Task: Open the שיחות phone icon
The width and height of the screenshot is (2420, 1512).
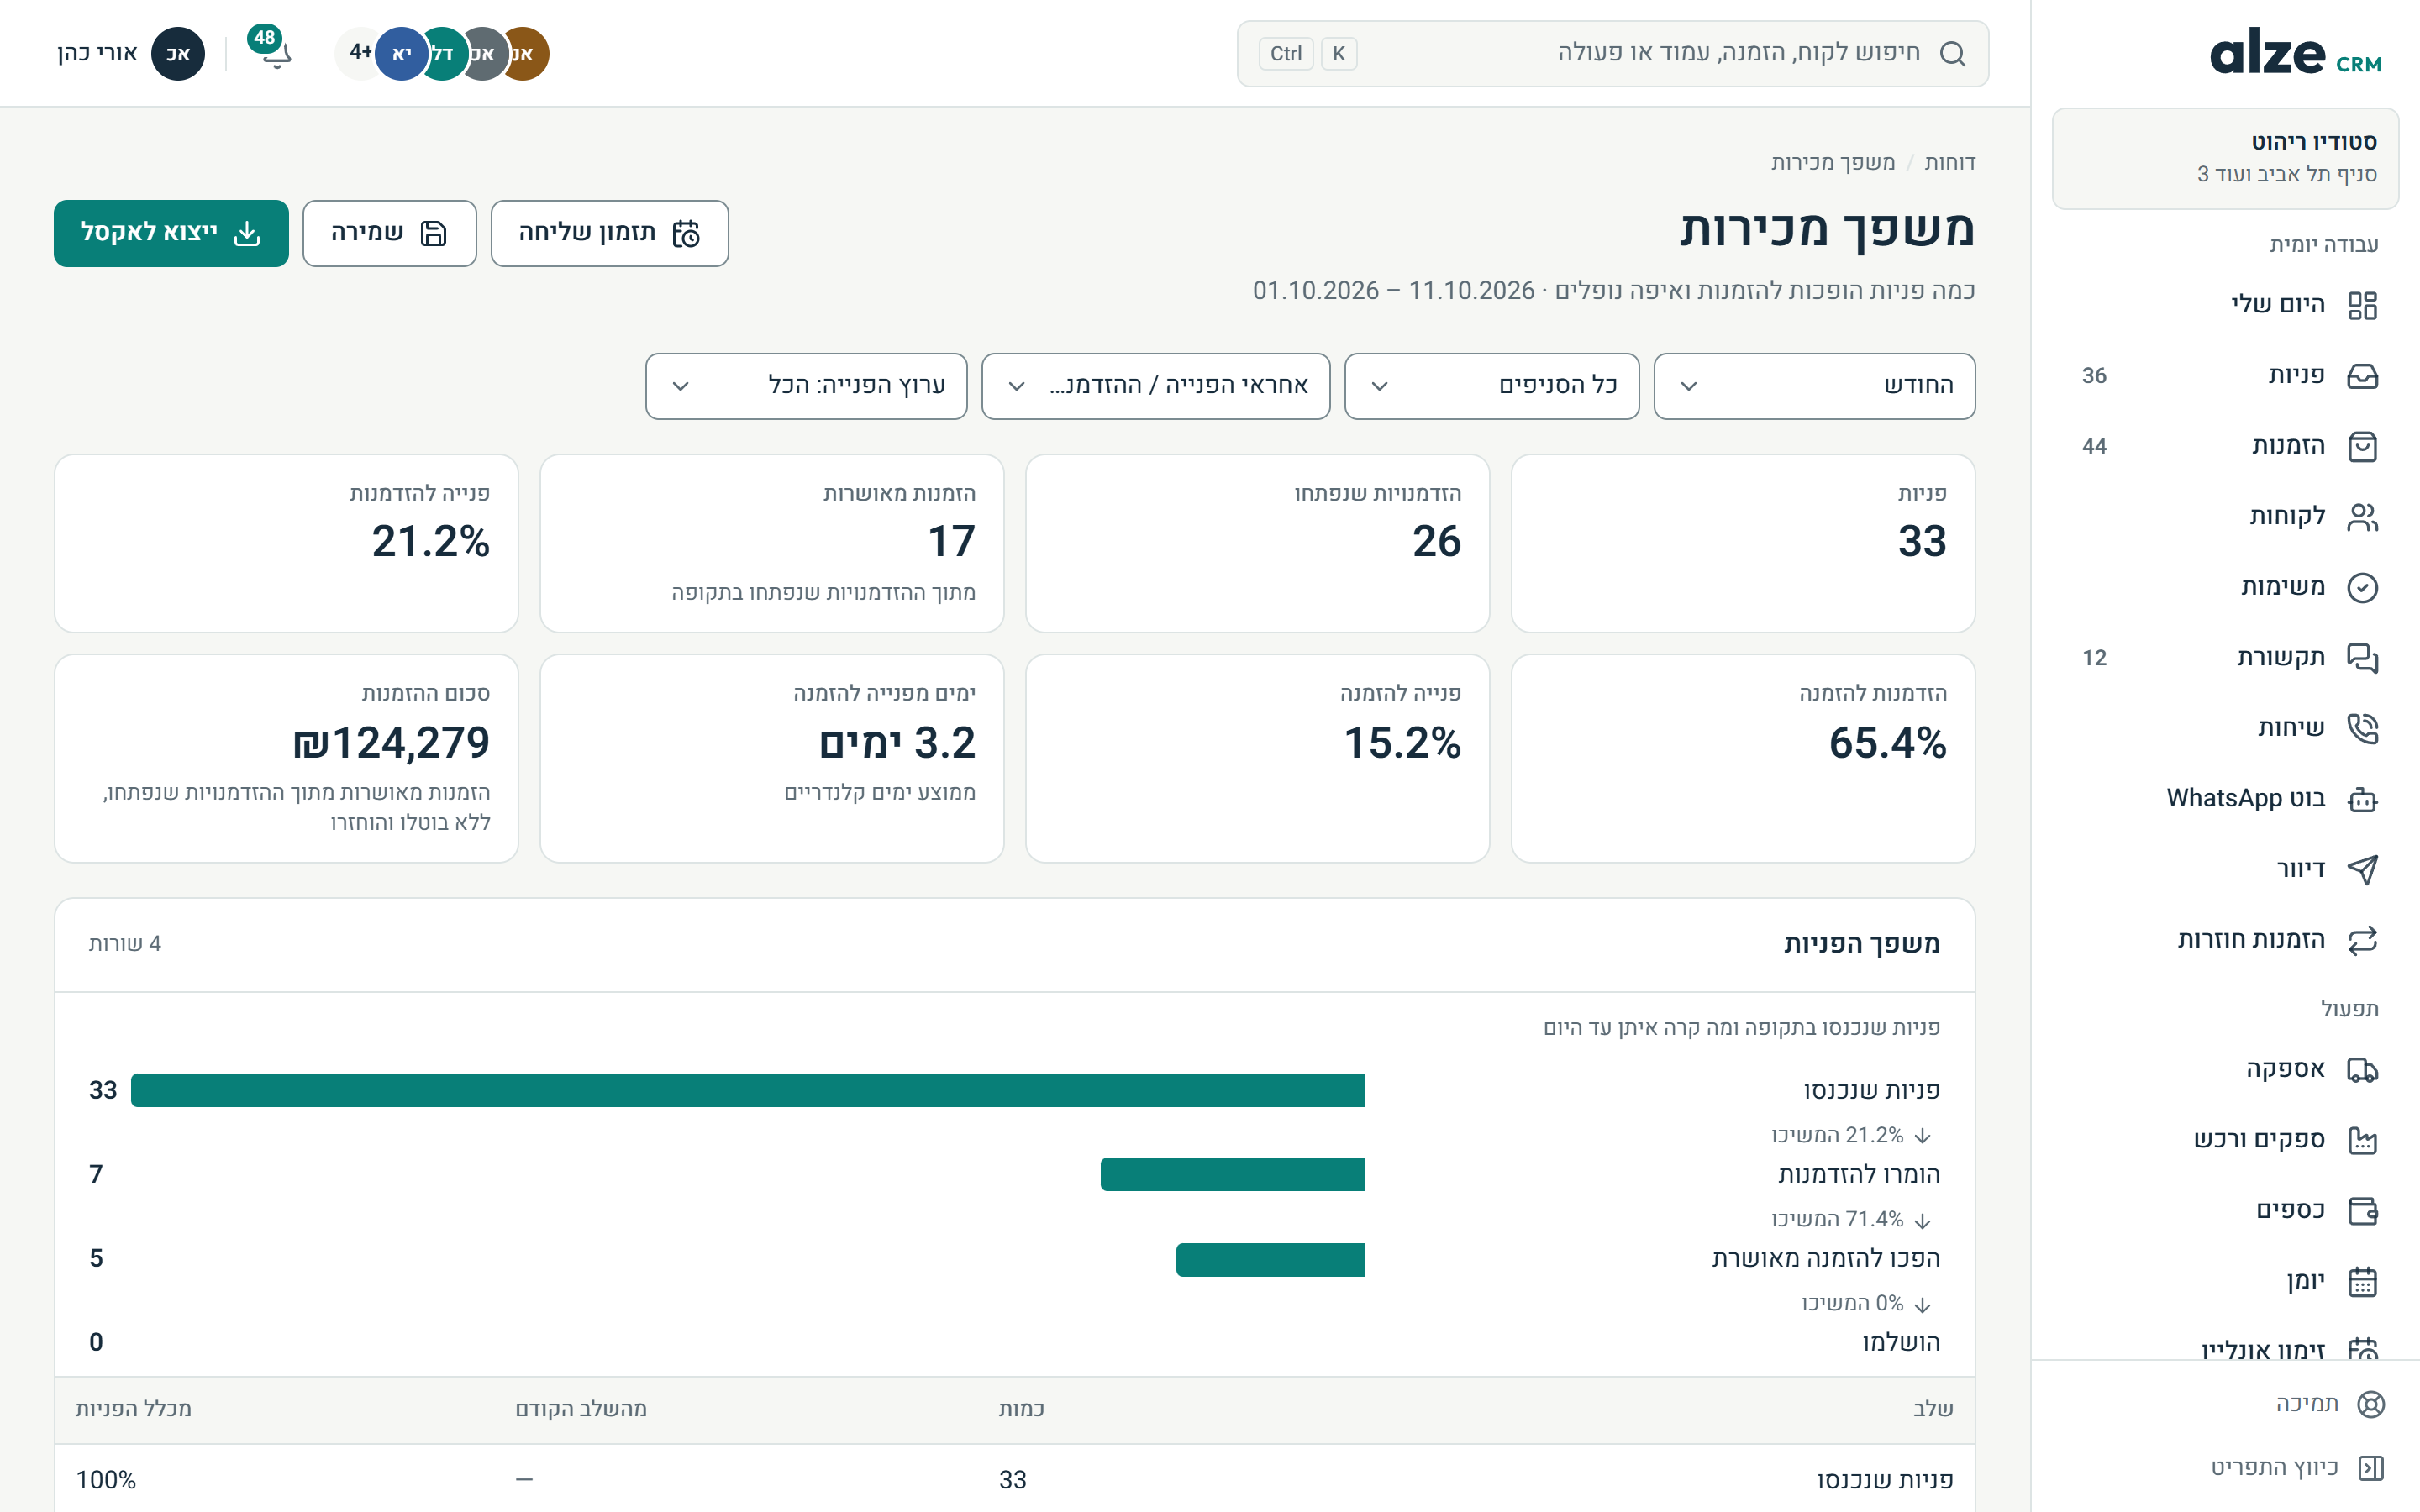Action: pyautogui.click(x=2362, y=728)
